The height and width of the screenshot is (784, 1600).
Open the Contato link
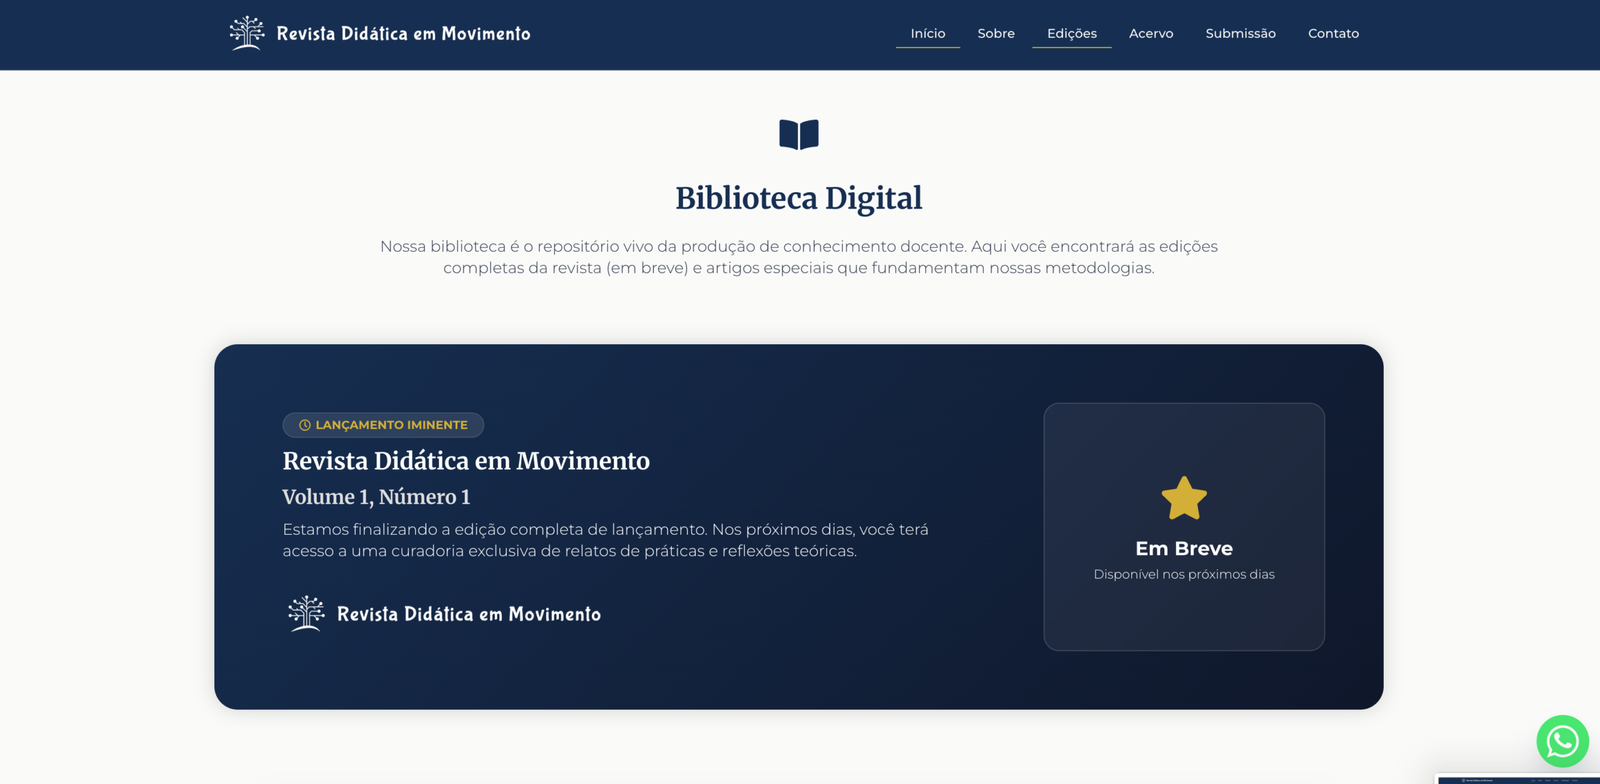[1333, 34]
